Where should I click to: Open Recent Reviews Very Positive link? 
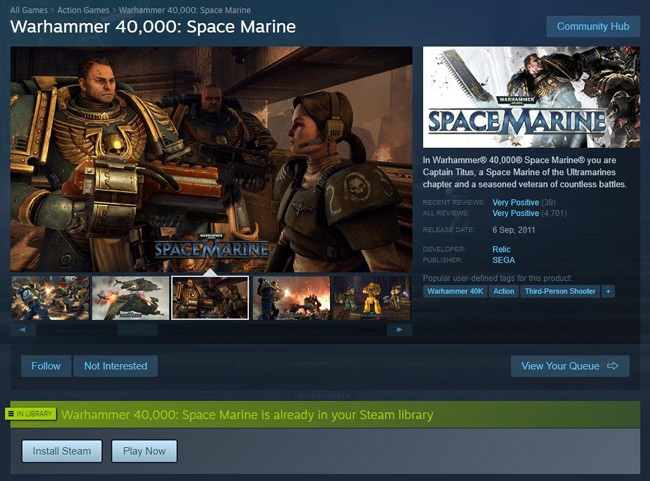click(x=515, y=202)
